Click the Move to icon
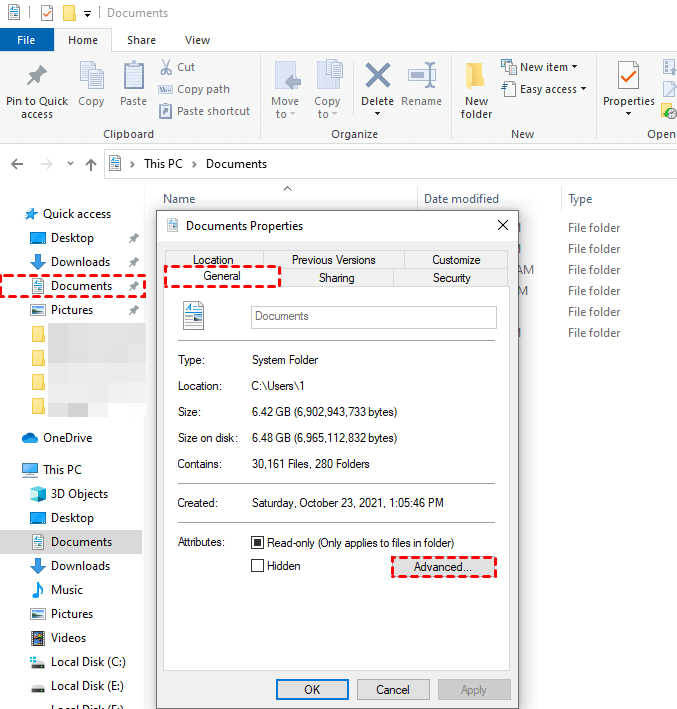677x709 pixels. pyautogui.click(x=287, y=76)
